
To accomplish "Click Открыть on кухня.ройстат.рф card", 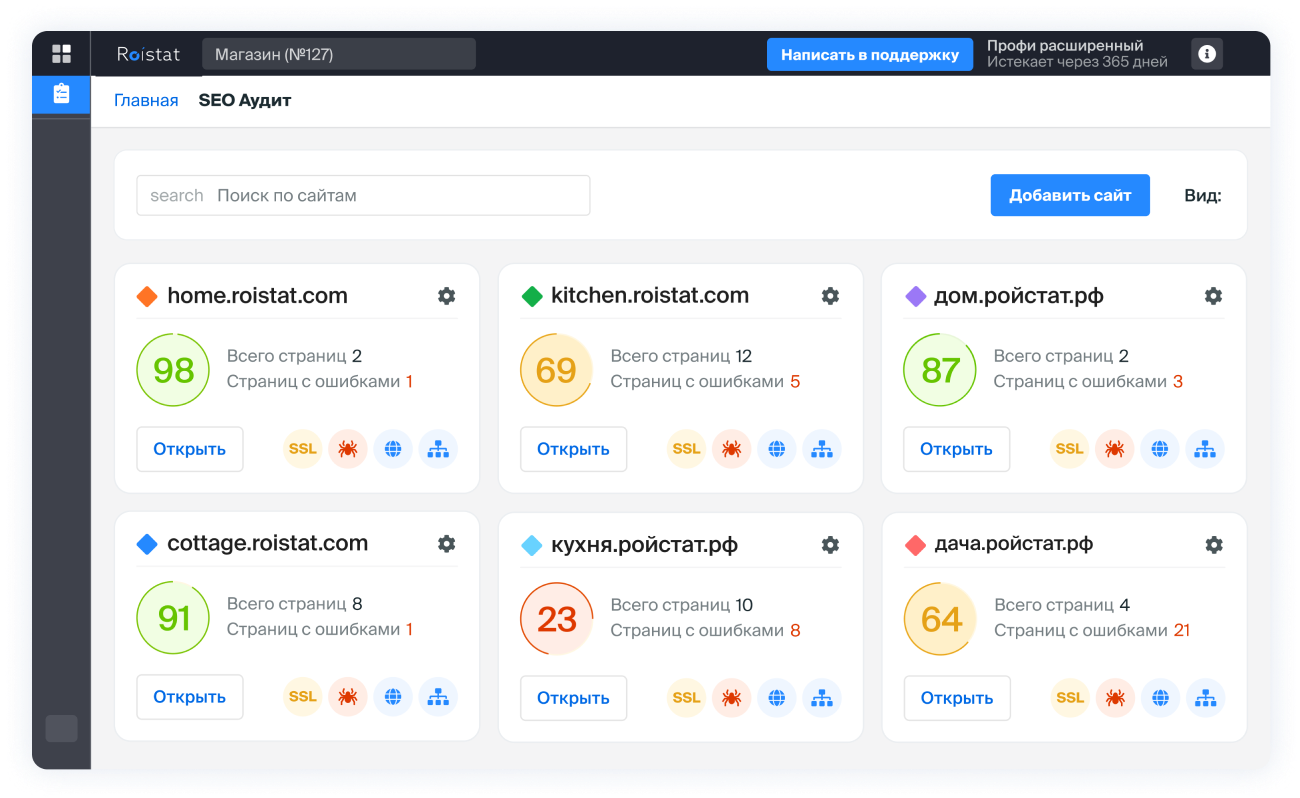I will pyautogui.click(x=573, y=698).
